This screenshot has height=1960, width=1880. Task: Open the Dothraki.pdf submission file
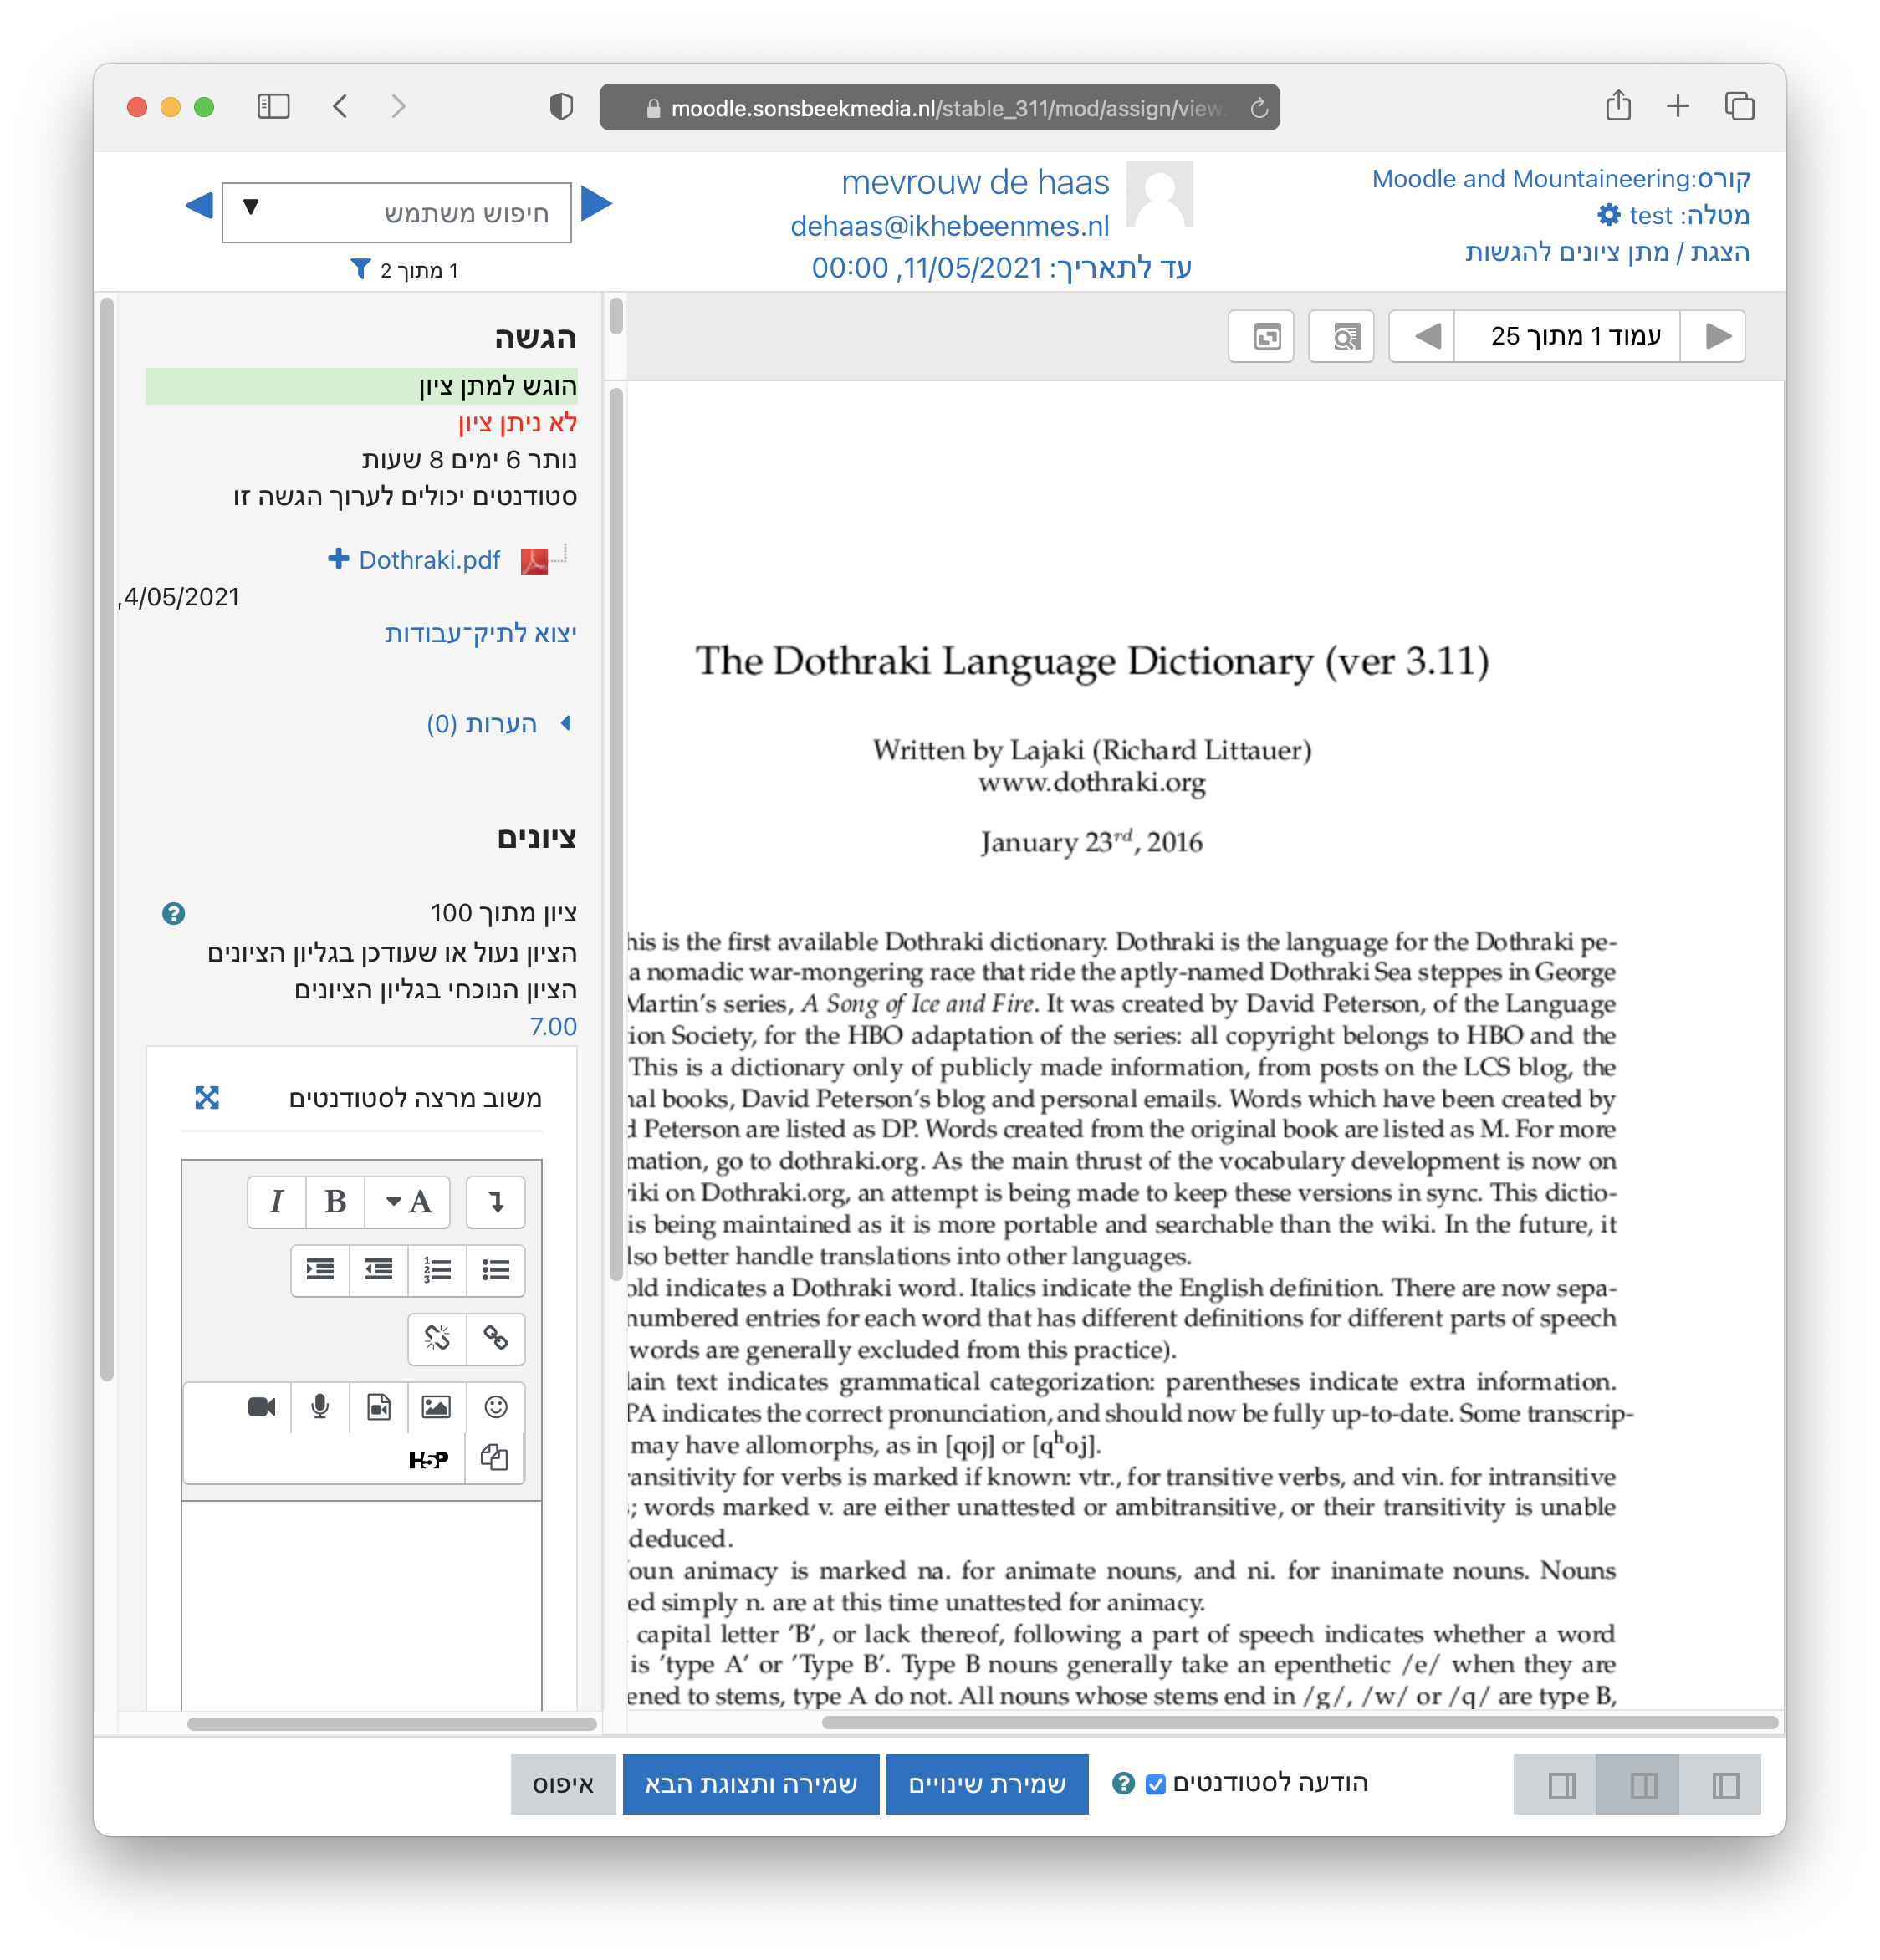click(429, 559)
